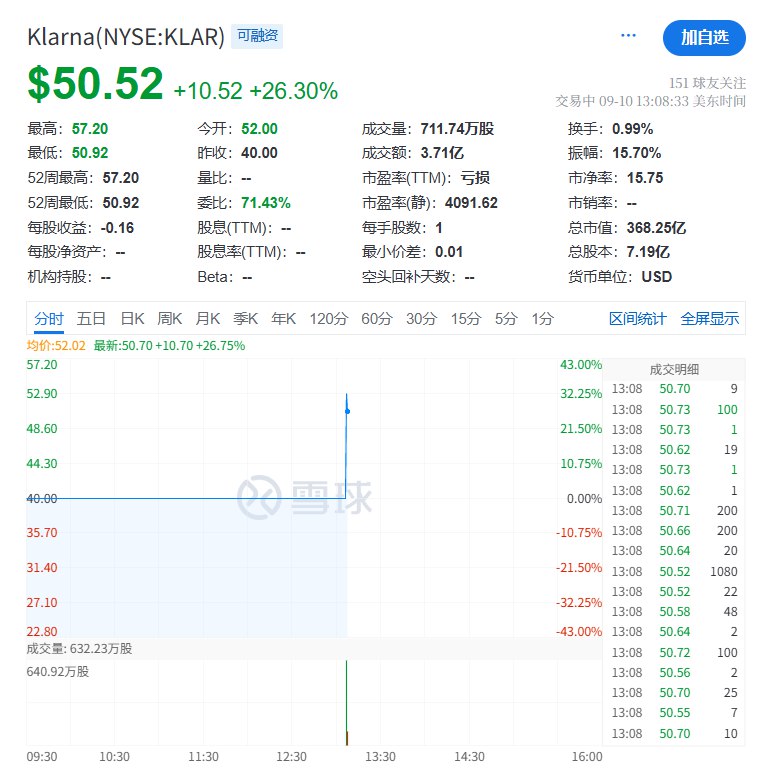Click the trade row 50.55 volume 7

pyautogui.click(x=674, y=713)
